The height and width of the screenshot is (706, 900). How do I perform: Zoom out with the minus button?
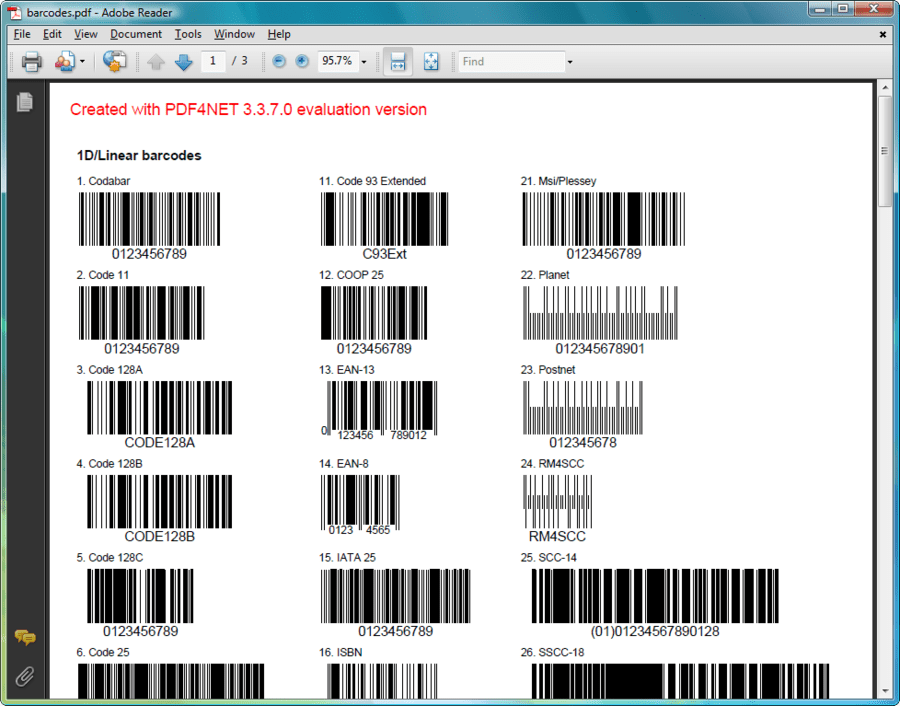click(279, 62)
